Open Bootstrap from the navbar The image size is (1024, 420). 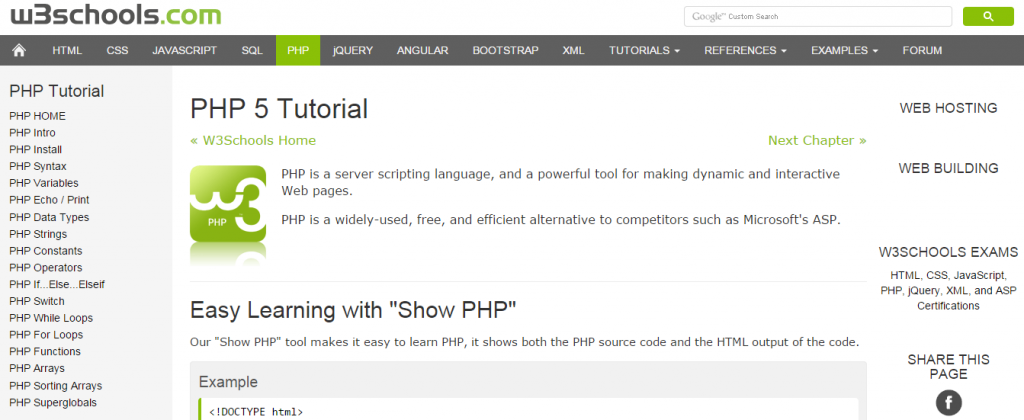click(505, 50)
